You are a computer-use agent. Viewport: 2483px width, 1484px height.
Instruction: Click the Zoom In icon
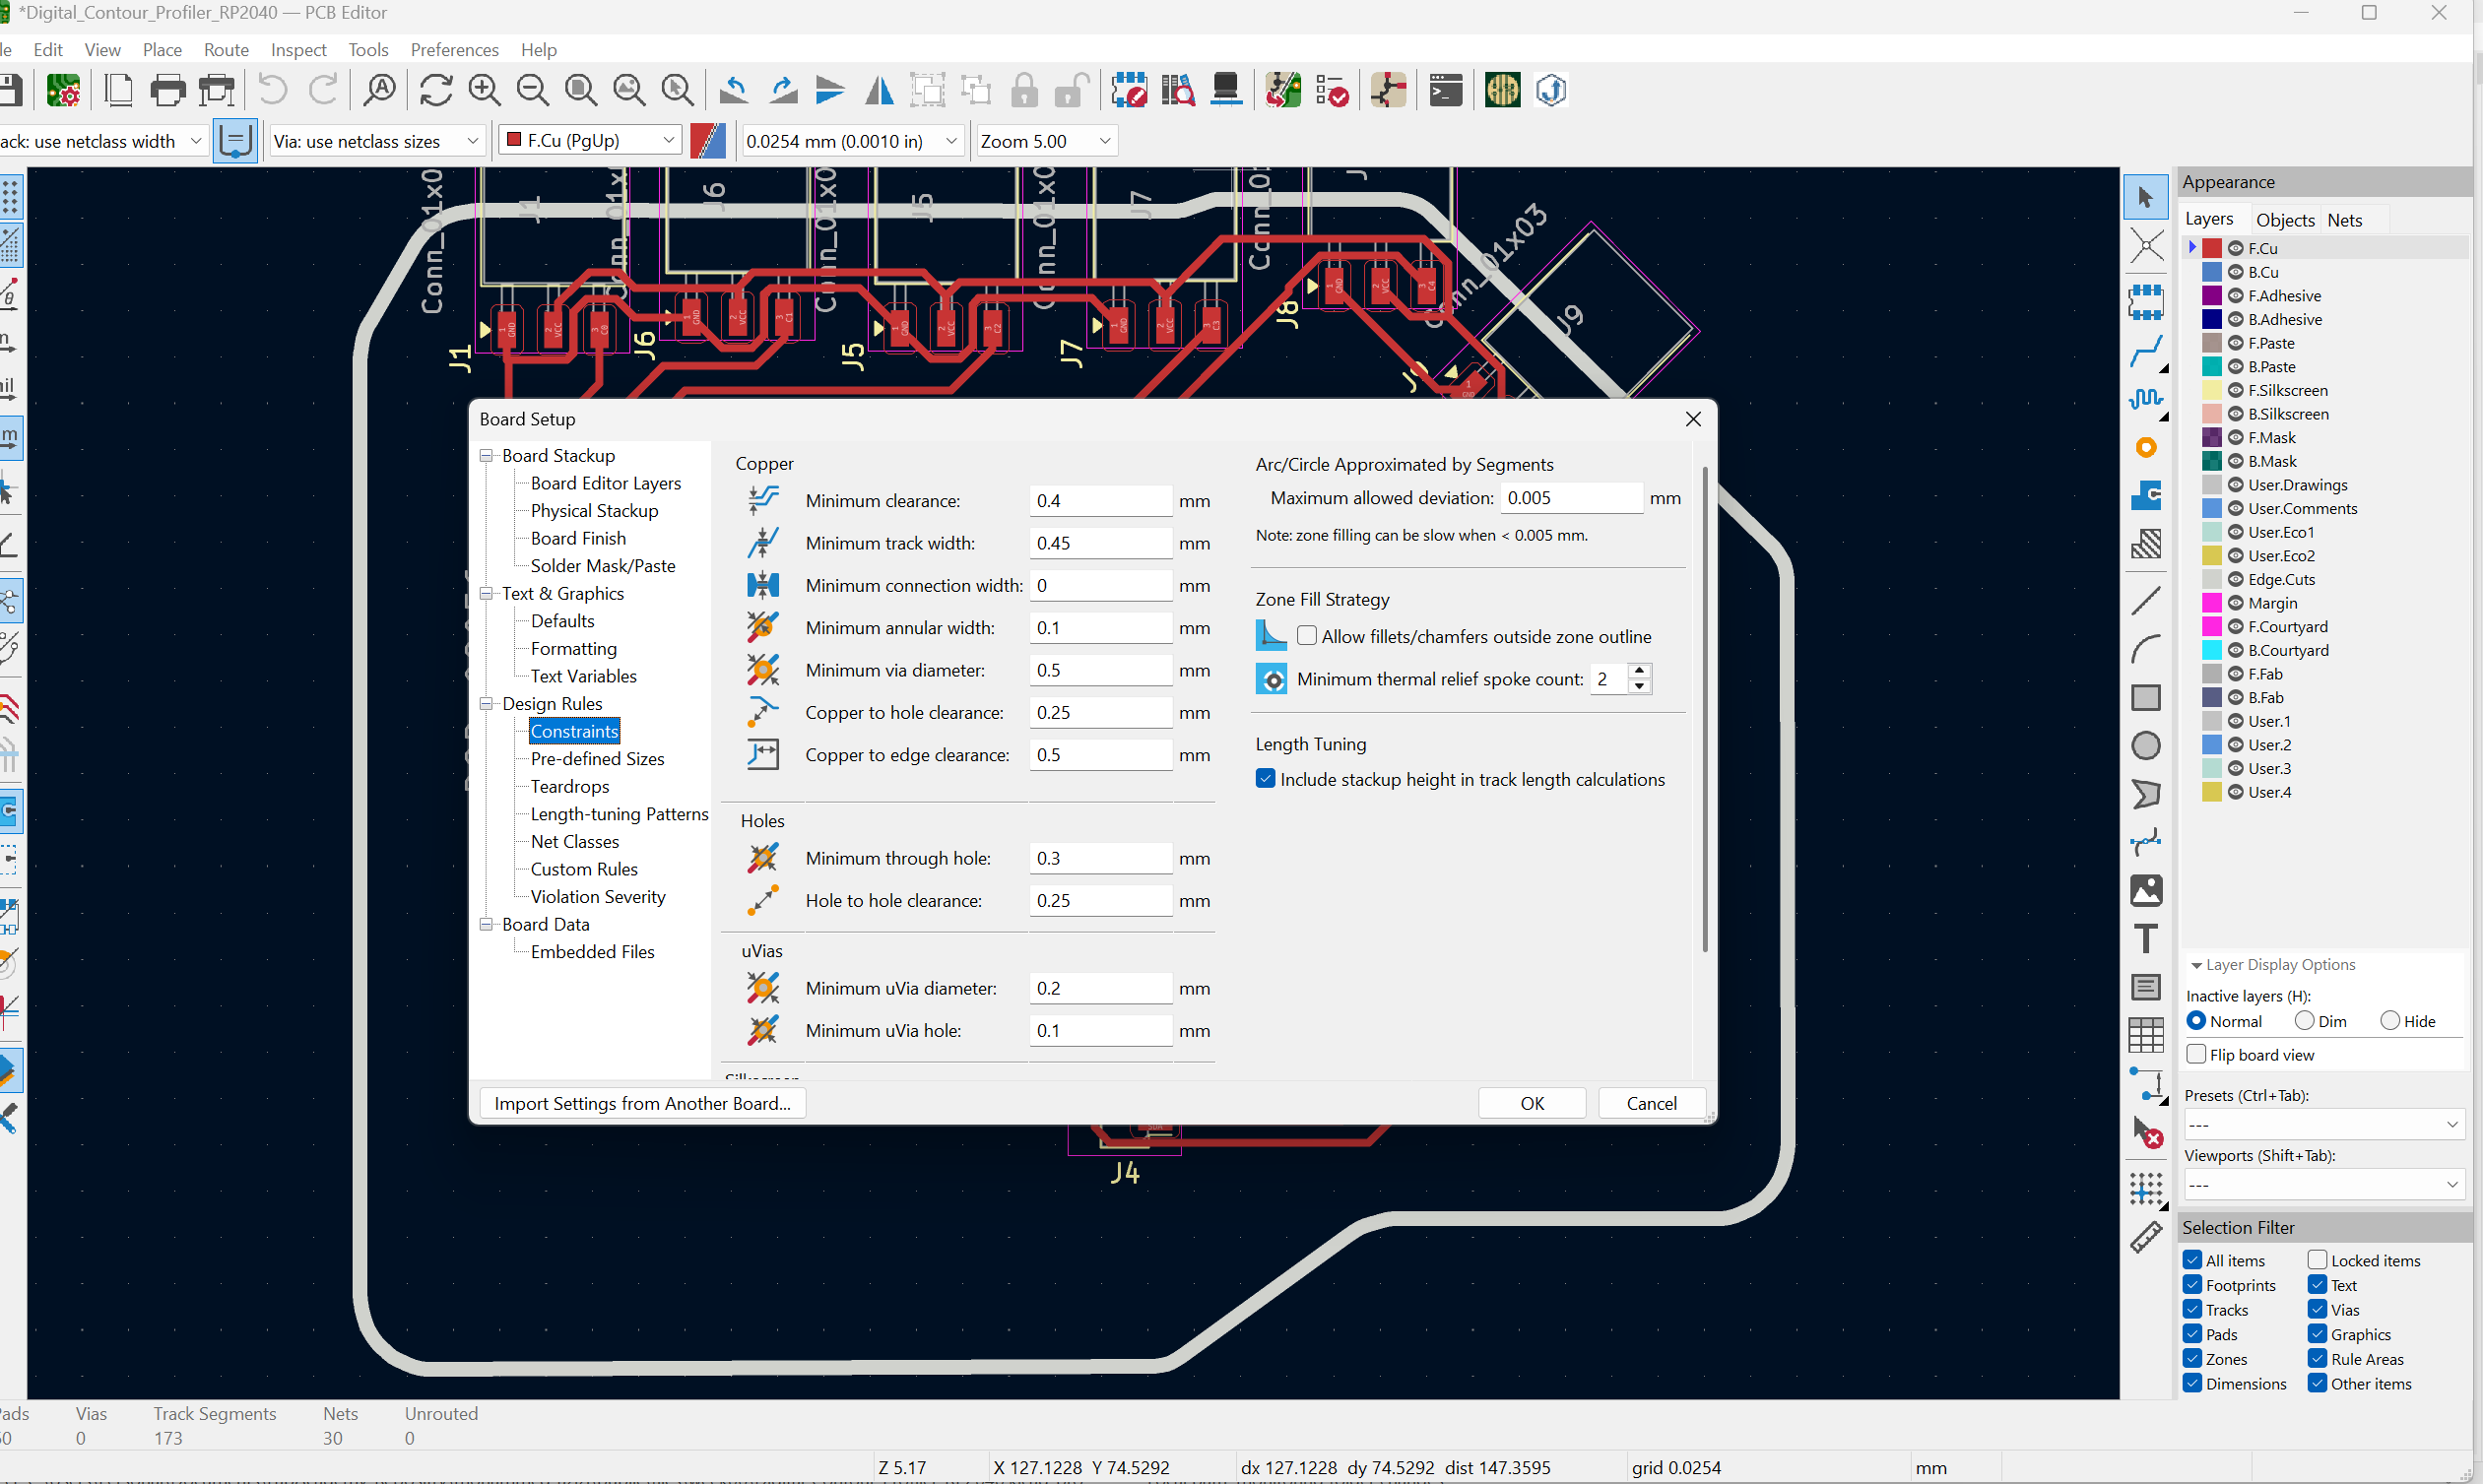pyautogui.click(x=485, y=91)
